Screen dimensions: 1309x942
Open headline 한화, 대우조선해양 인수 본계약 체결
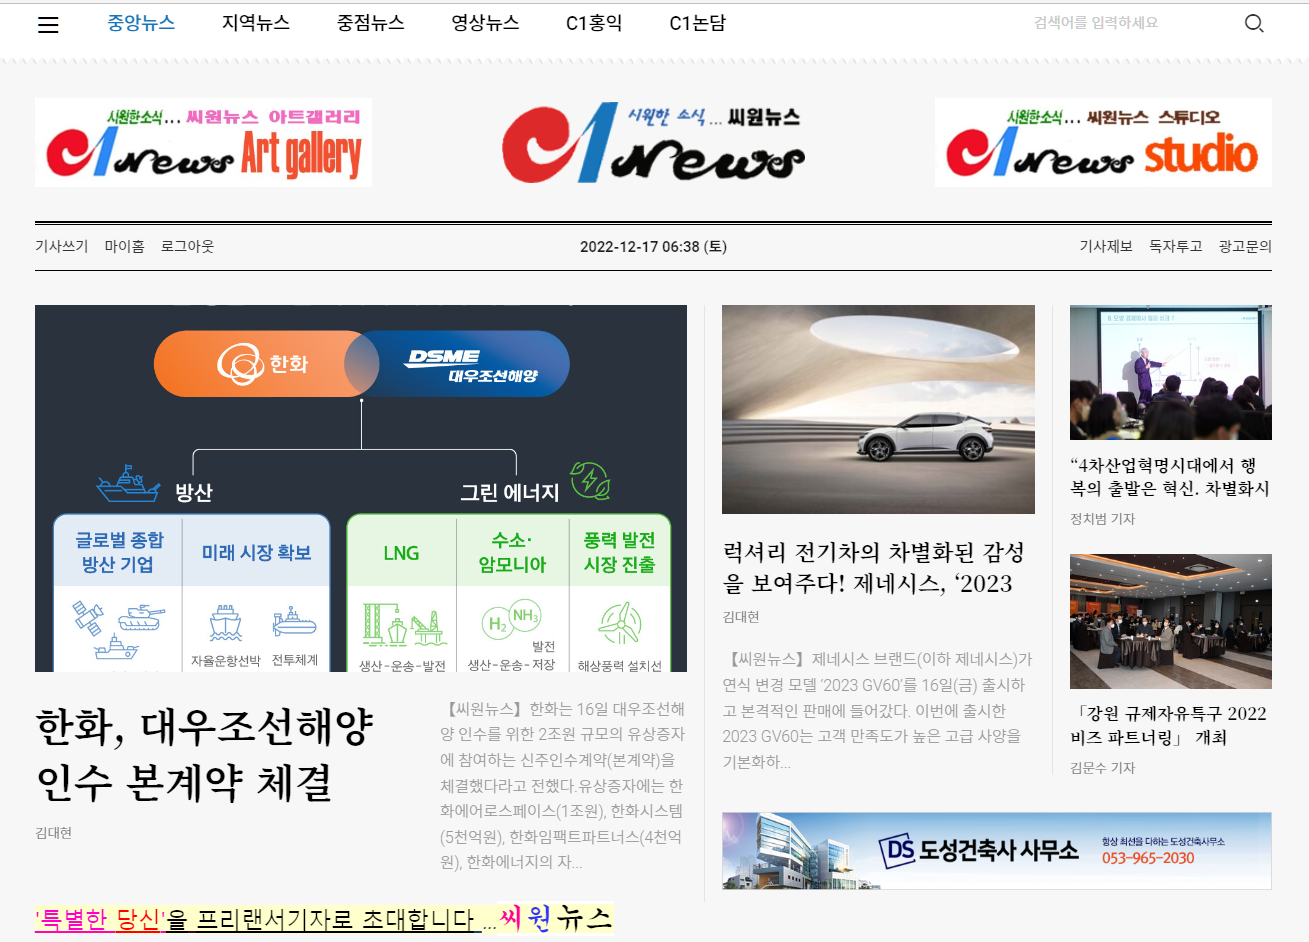(x=205, y=755)
